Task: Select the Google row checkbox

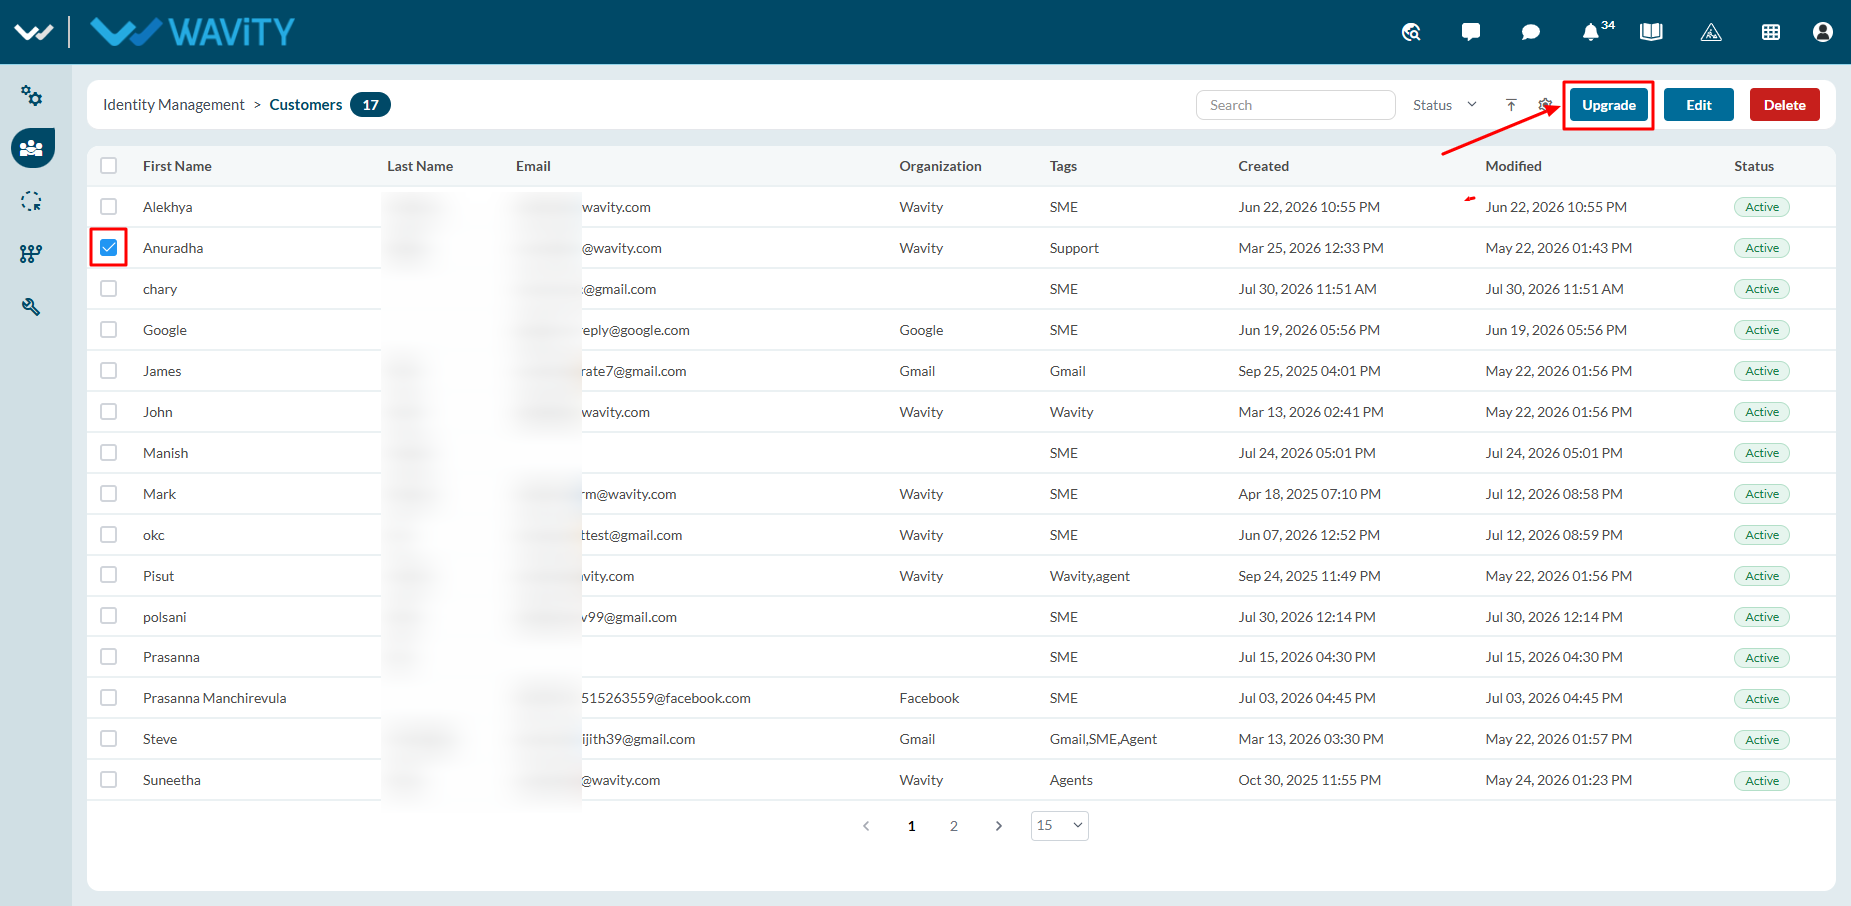Action: point(109,330)
